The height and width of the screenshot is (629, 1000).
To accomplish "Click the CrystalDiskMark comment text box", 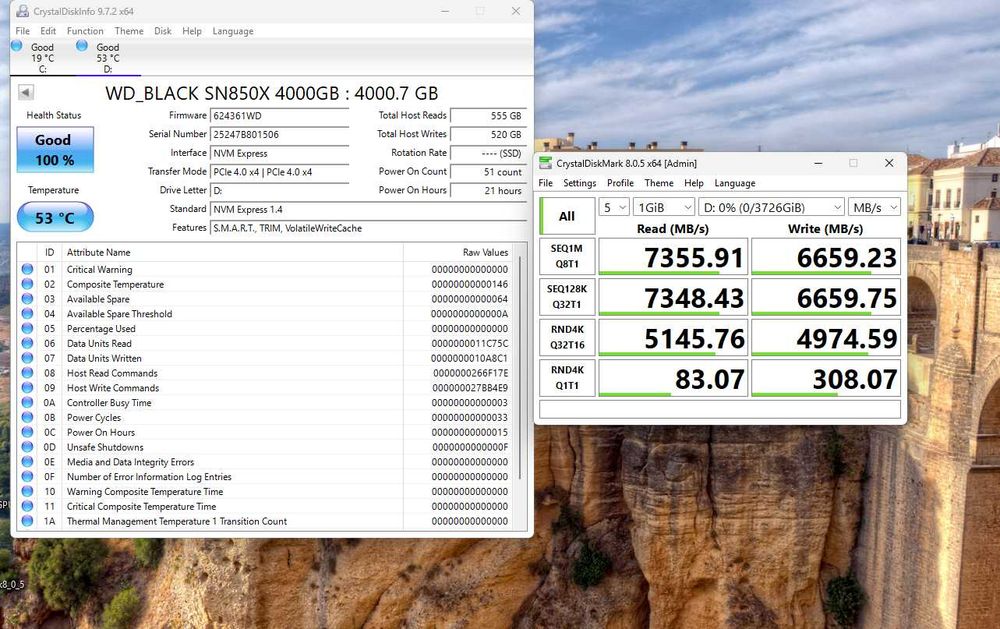I will (x=720, y=409).
